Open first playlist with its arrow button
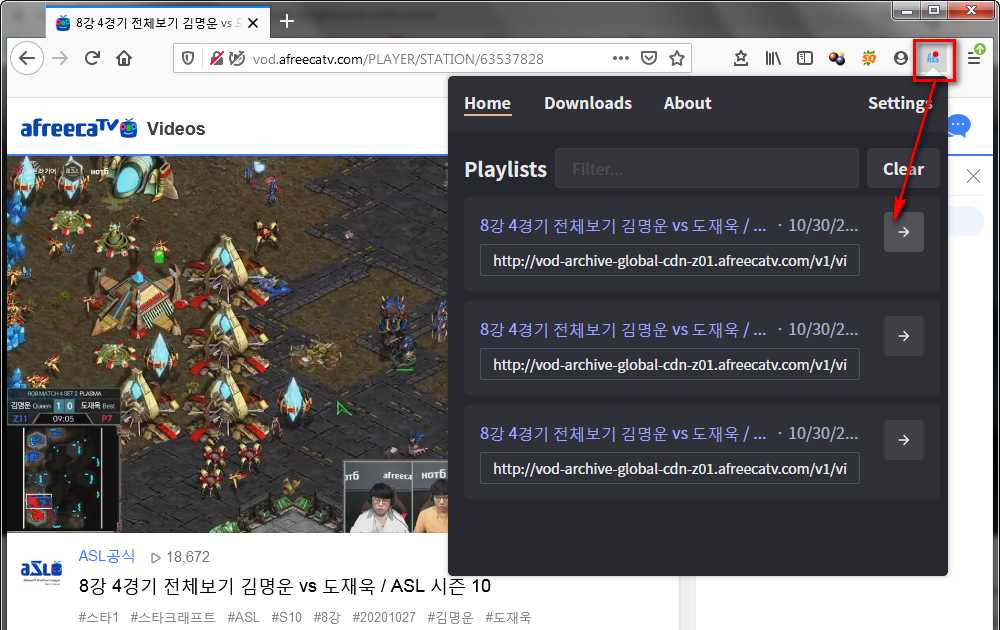 point(904,232)
